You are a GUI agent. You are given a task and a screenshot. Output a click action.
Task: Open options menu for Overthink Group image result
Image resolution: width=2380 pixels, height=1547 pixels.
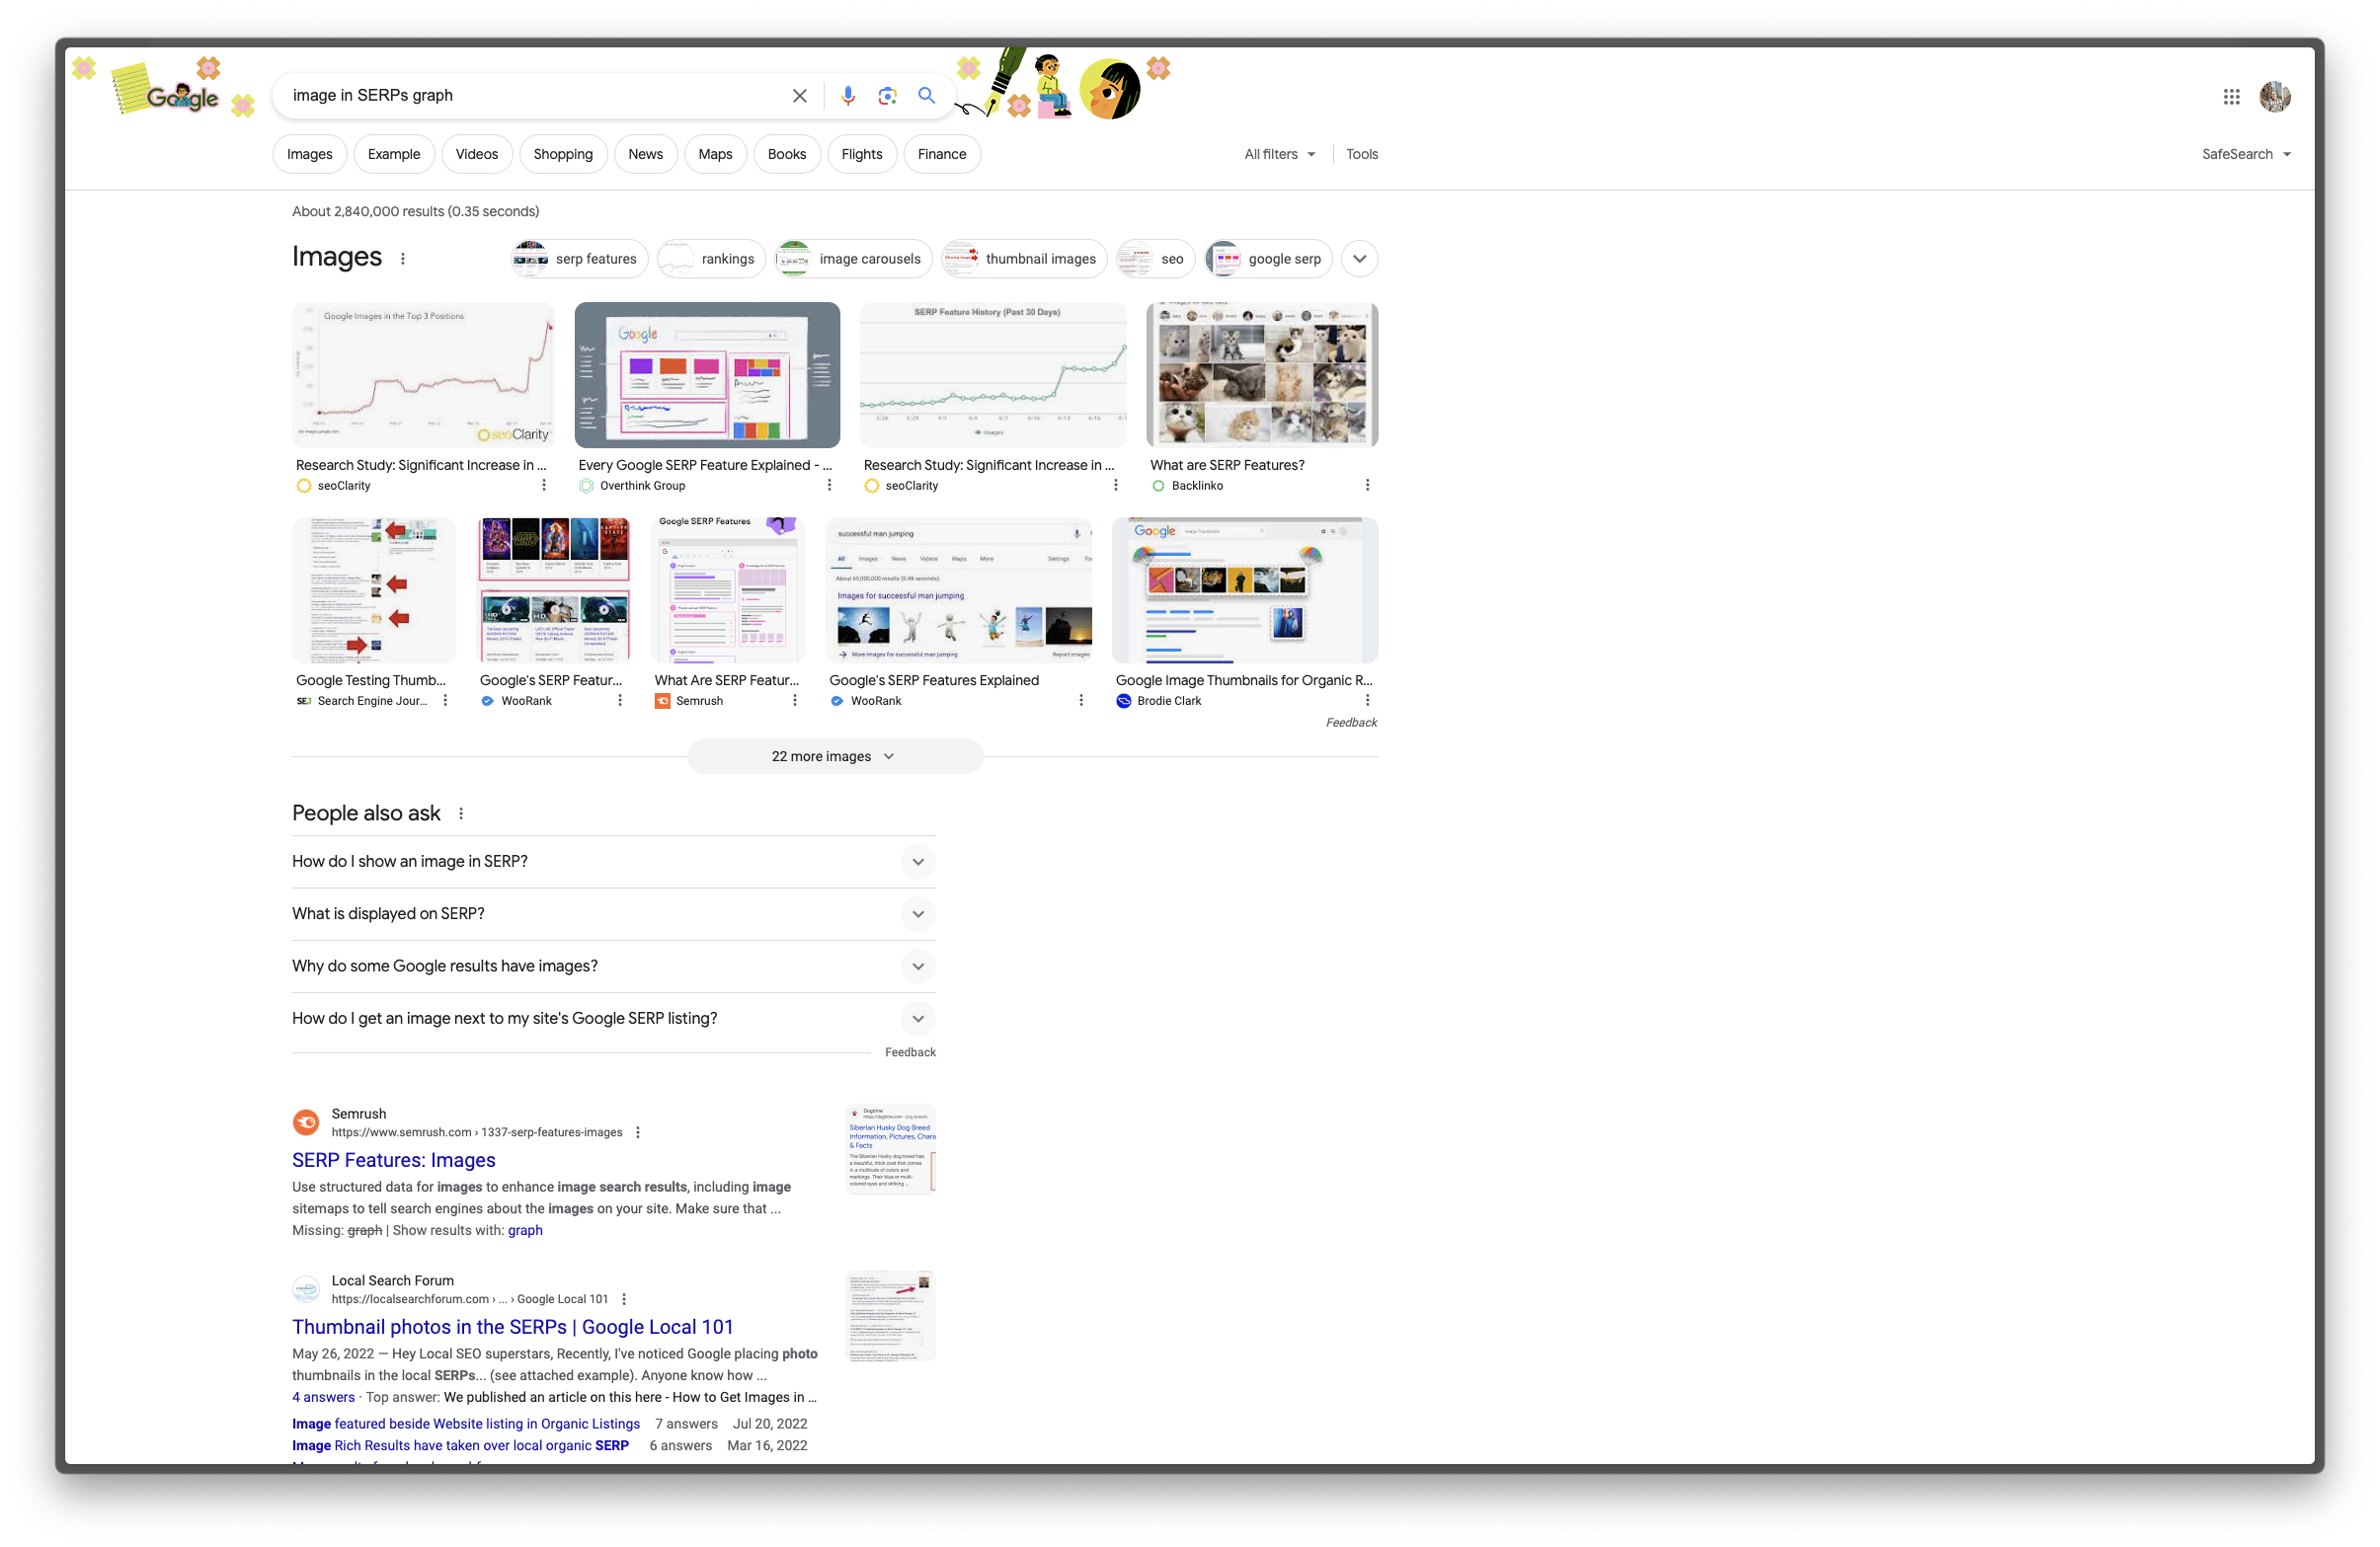829,485
